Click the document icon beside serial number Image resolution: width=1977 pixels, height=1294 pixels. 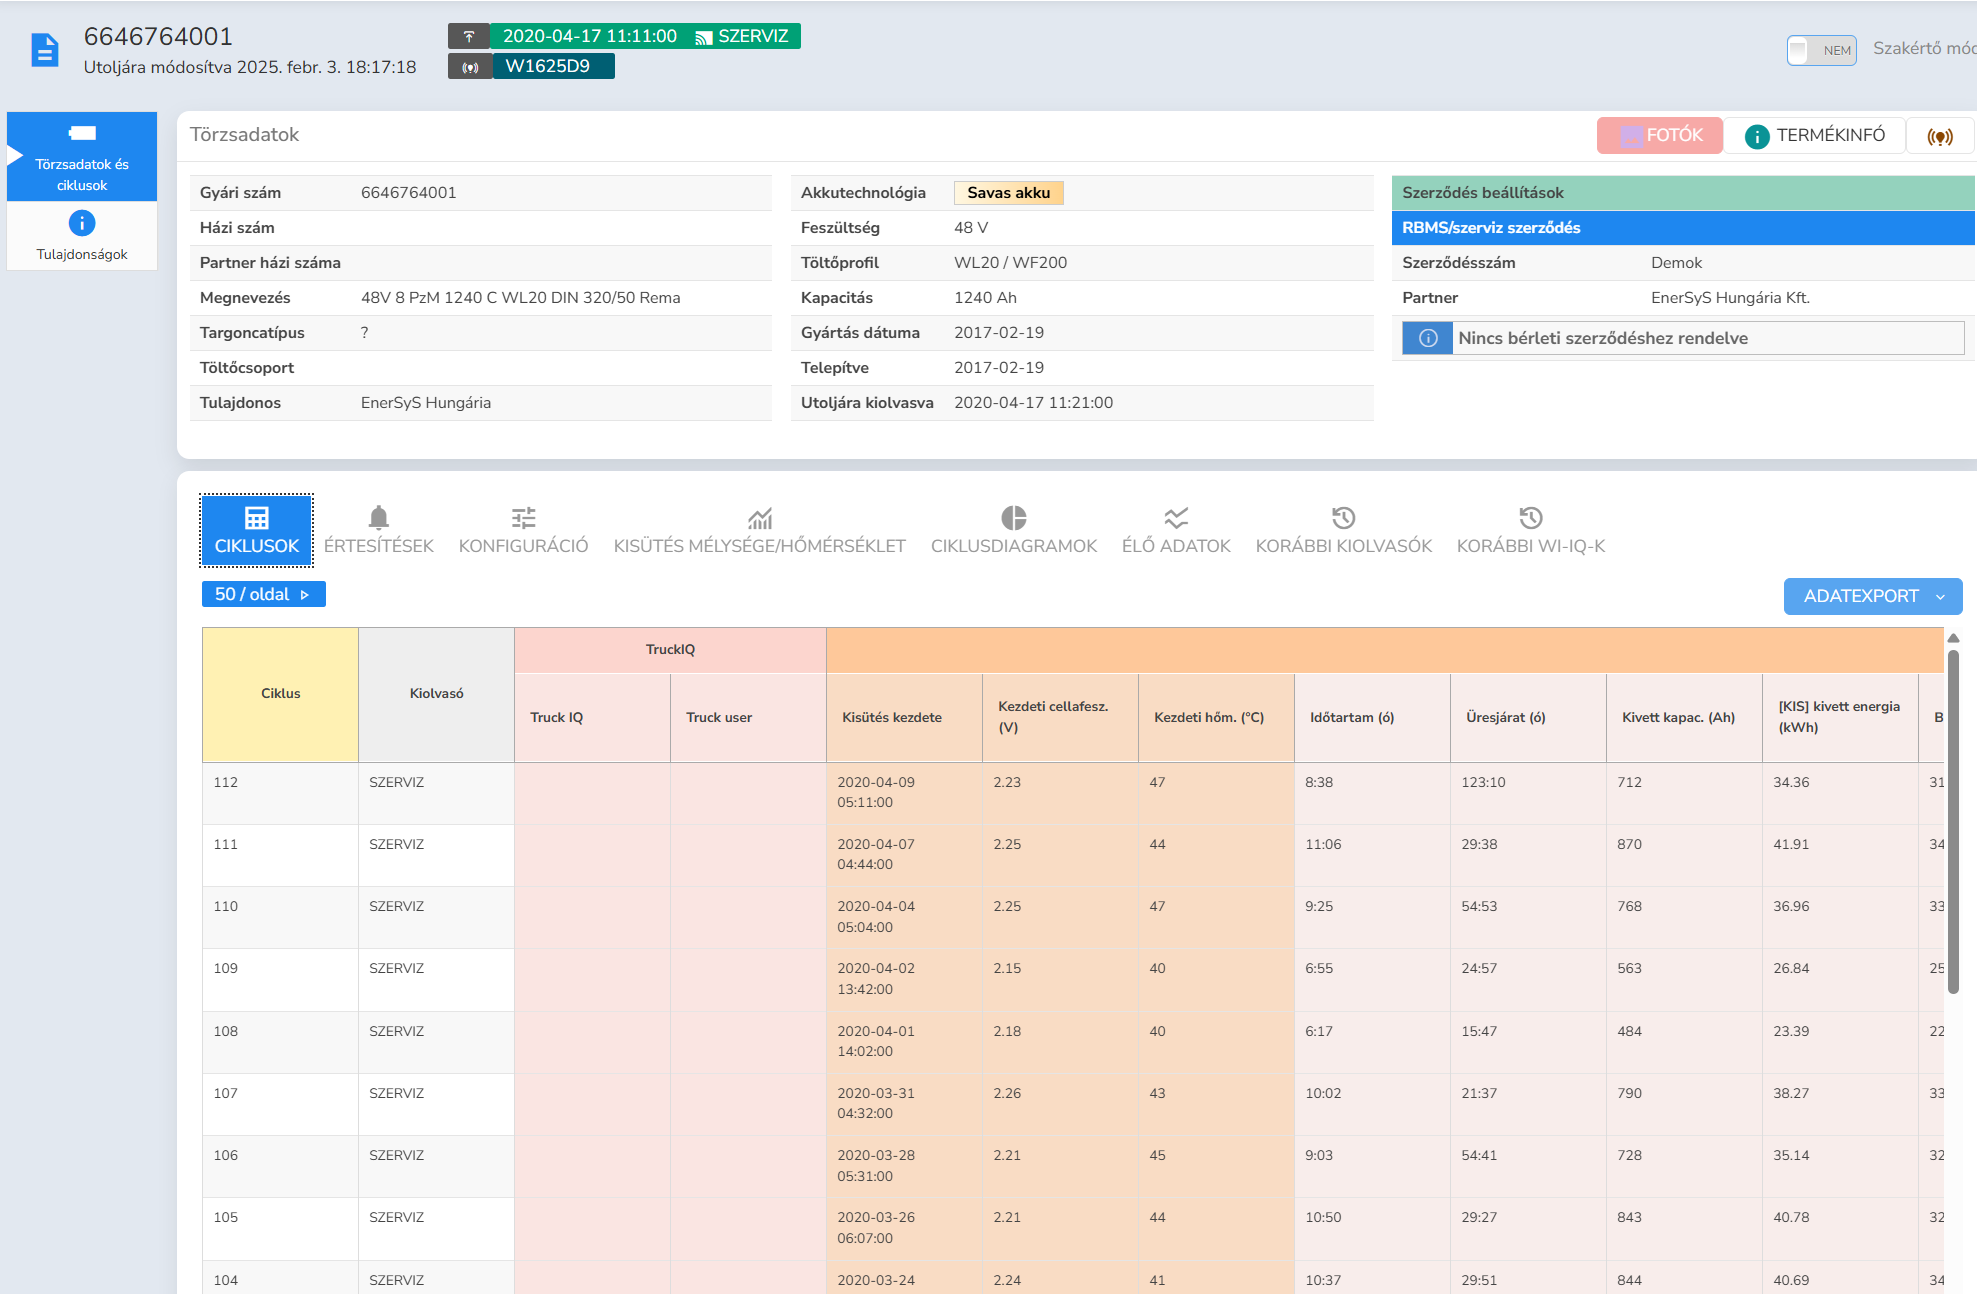coord(44,50)
